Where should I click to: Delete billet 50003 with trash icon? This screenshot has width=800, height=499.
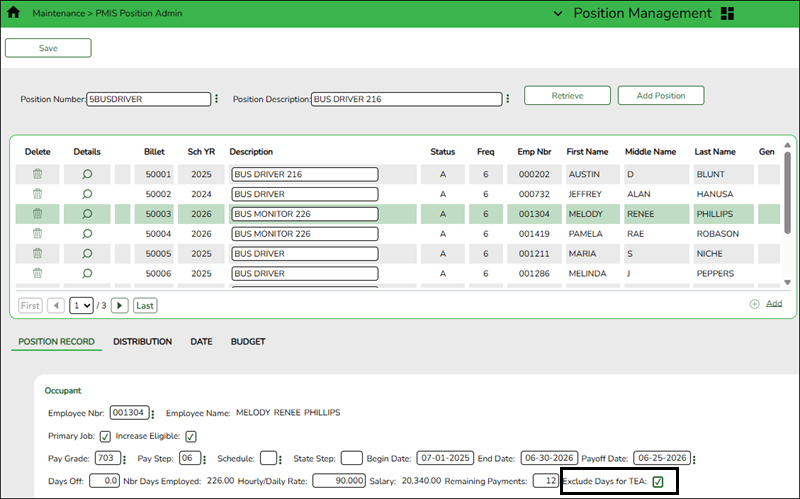click(x=37, y=214)
